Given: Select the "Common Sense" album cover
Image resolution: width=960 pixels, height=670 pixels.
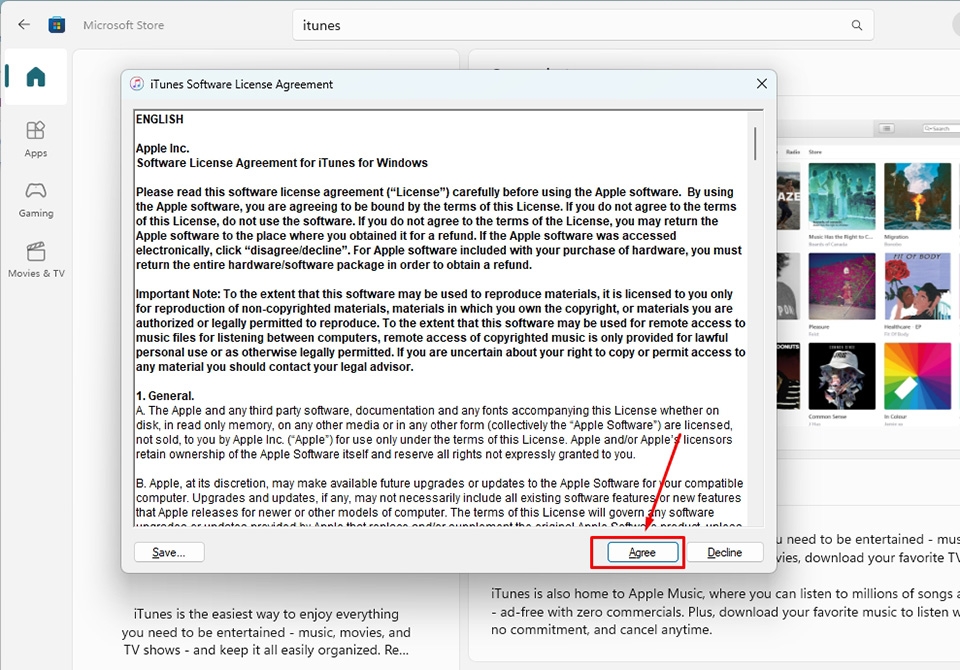Looking at the screenshot, I should pyautogui.click(x=842, y=376).
